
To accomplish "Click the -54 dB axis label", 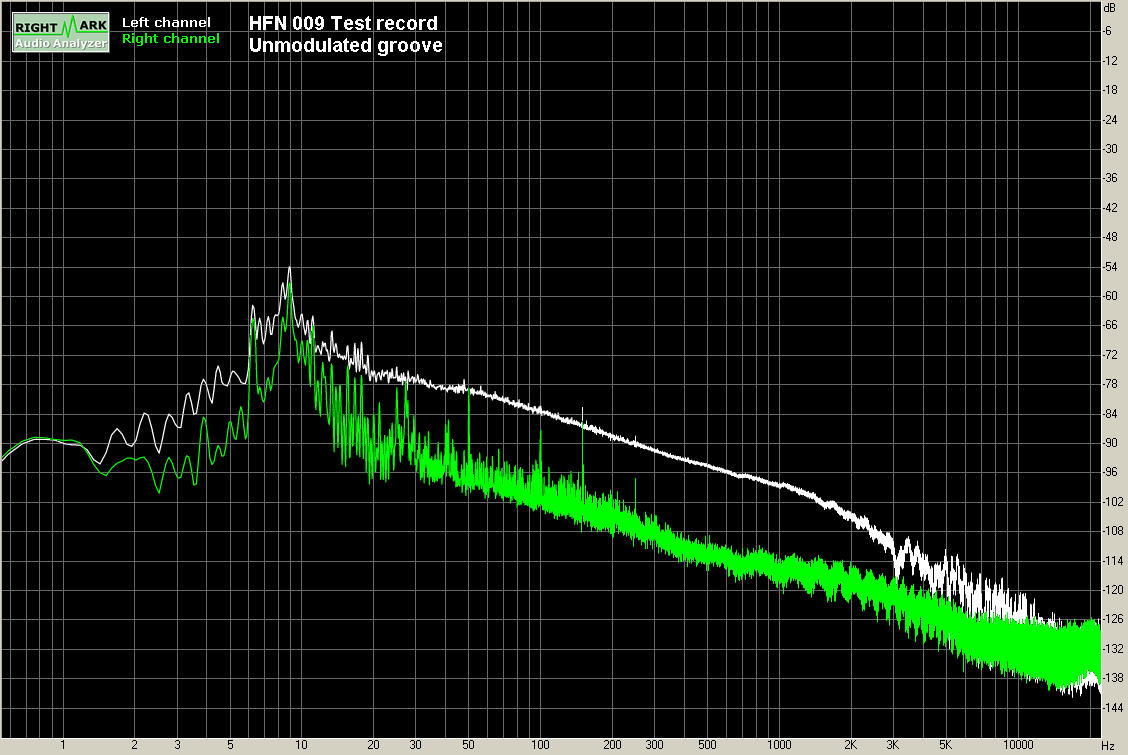I will click(1110, 266).
